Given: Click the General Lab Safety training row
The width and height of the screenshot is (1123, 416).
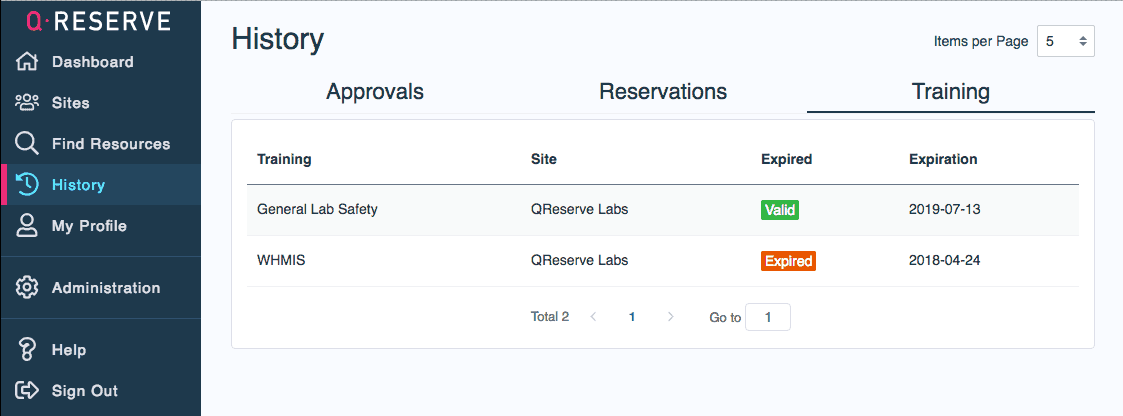Looking at the screenshot, I should (317, 210).
